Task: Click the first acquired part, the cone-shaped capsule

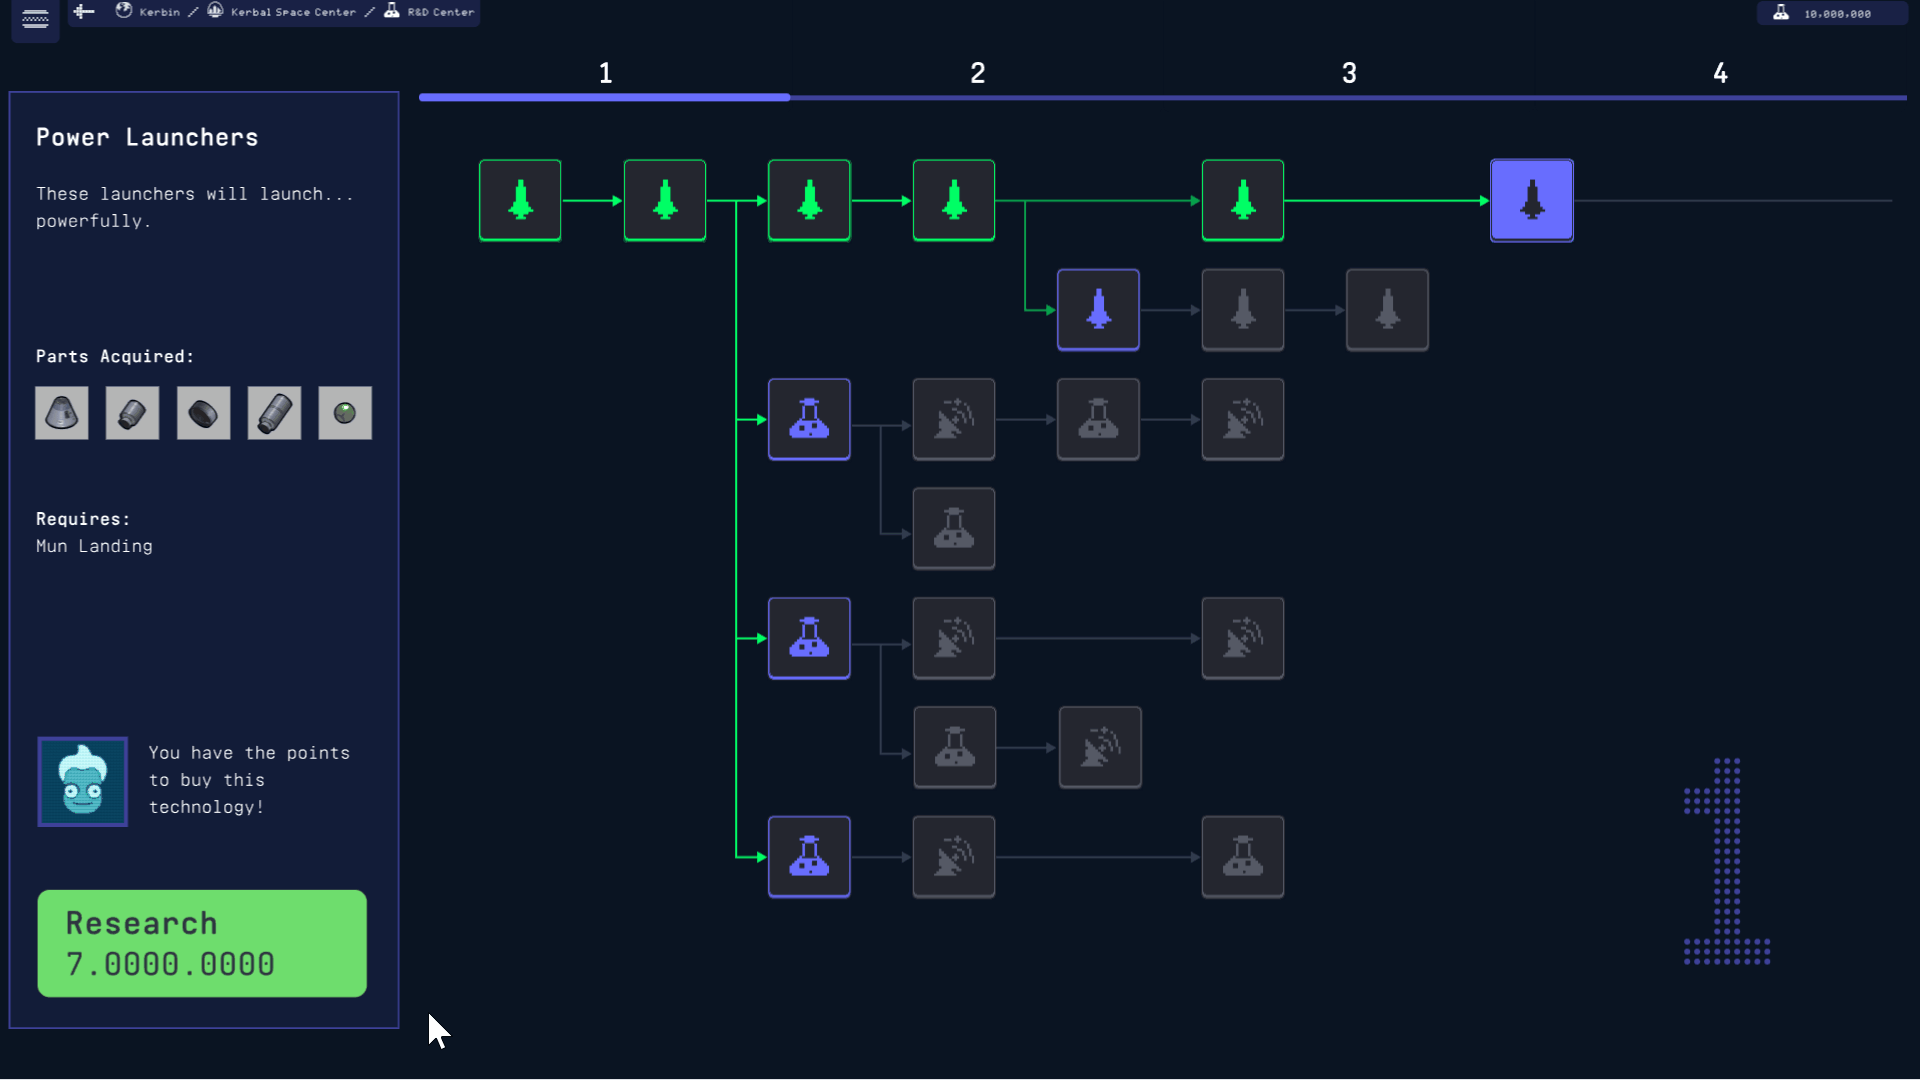Action: tap(62, 413)
